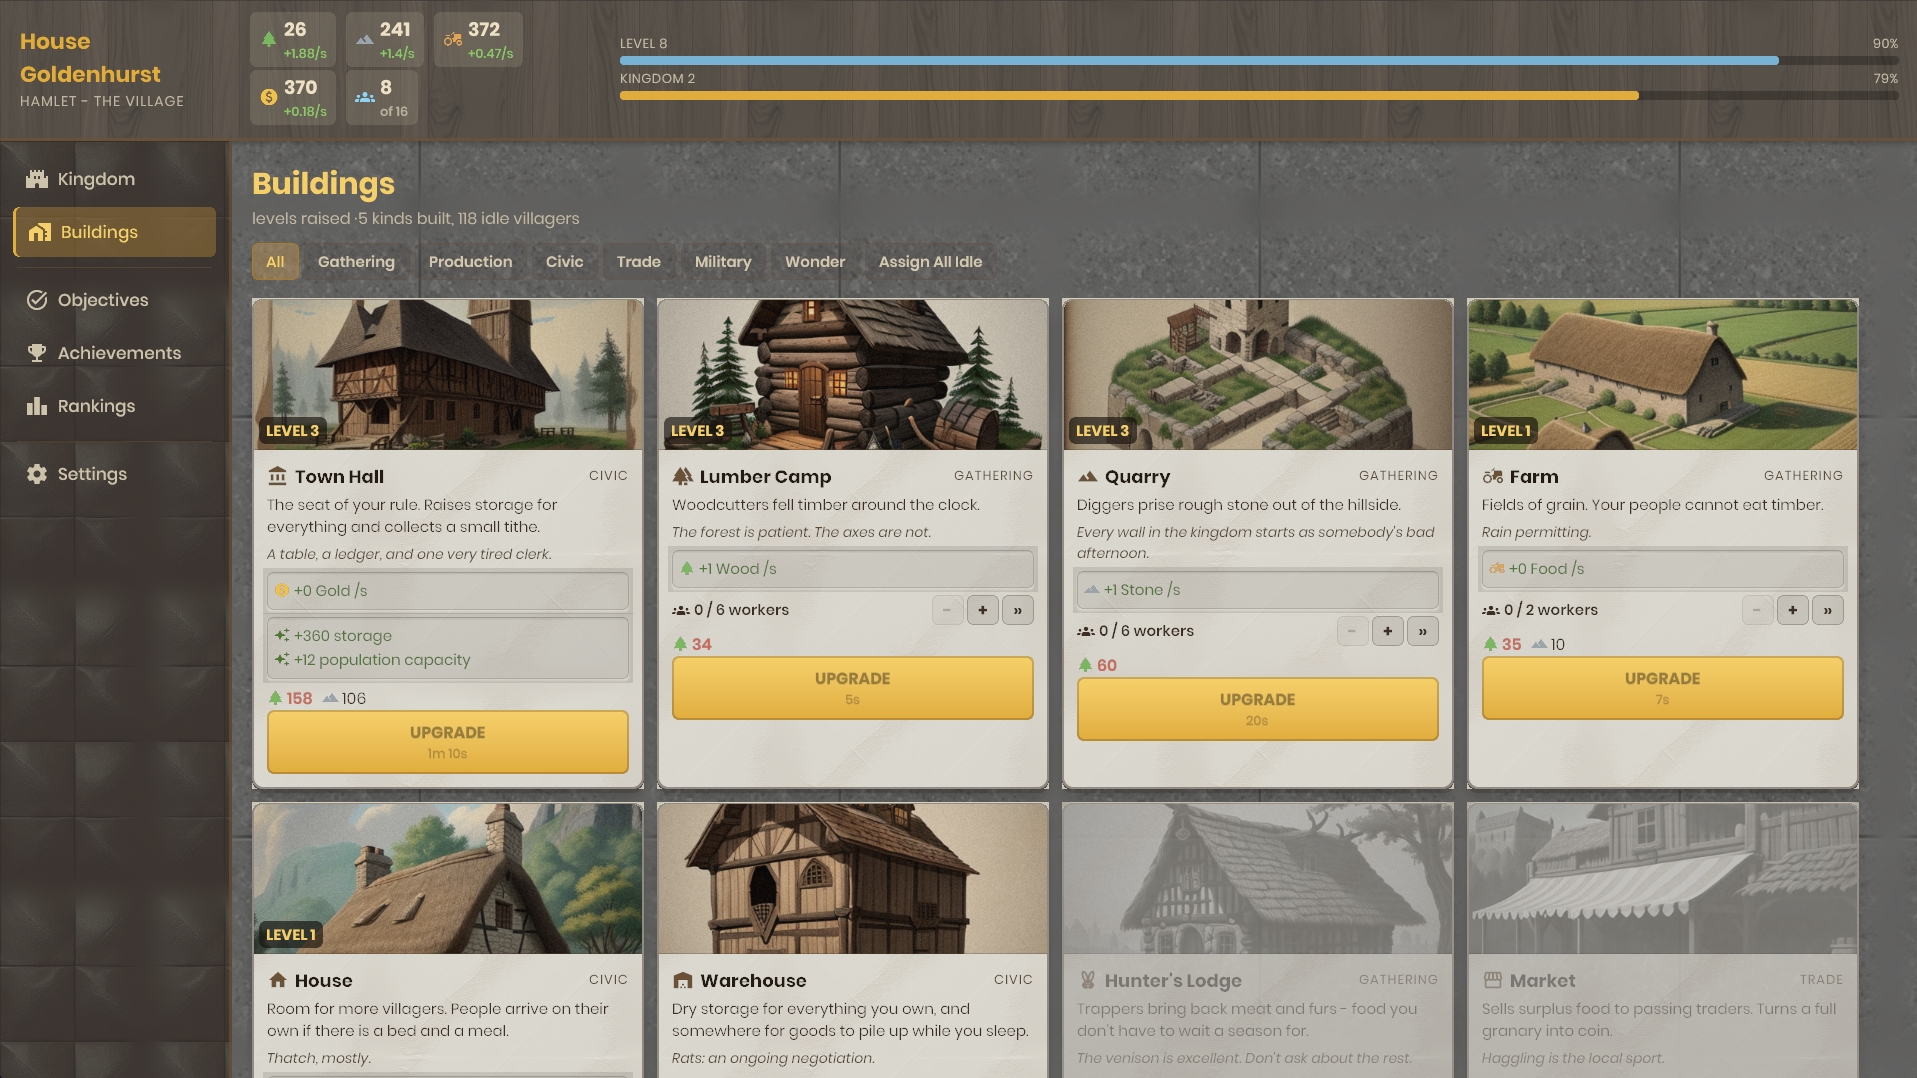Screen dimensions: 1917x1078
Task: Filter buildings by Gathering
Action: pos(356,262)
